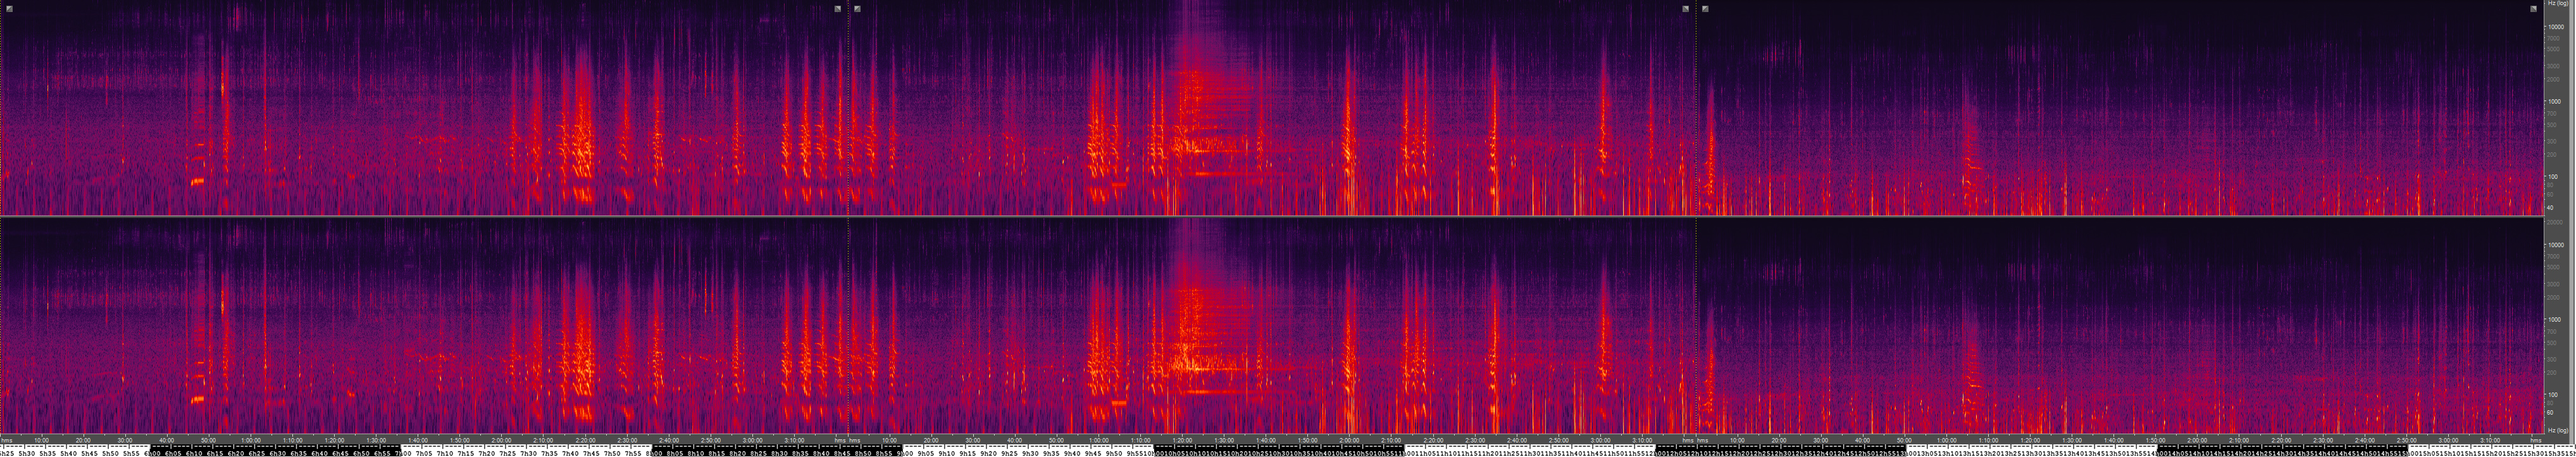2576x457 pixels.
Task: Click the fade-out handle of the first clip
Action: coord(838,9)
